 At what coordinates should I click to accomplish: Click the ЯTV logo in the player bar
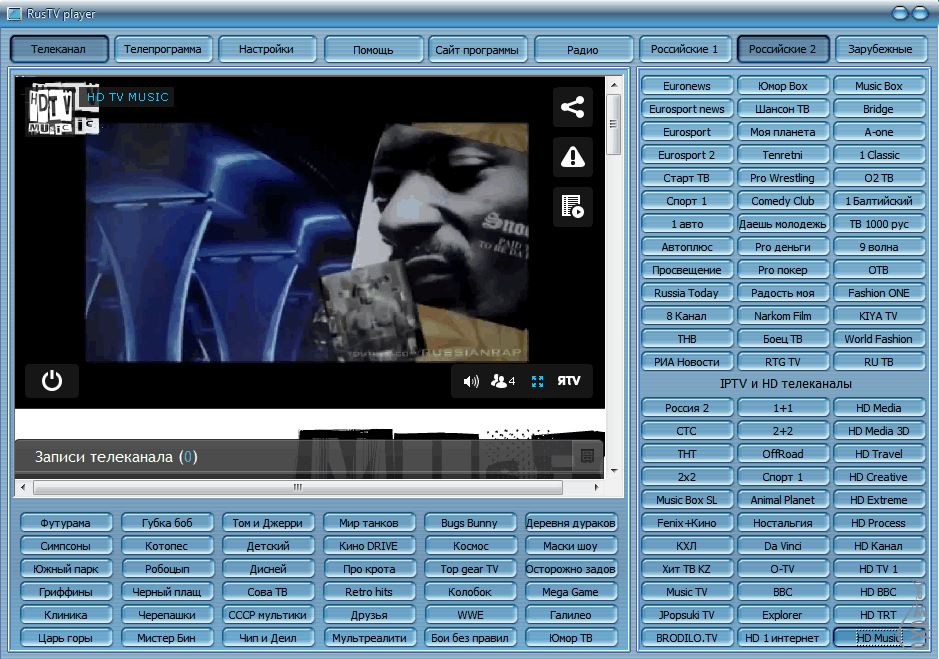click(x=568, y=381)
